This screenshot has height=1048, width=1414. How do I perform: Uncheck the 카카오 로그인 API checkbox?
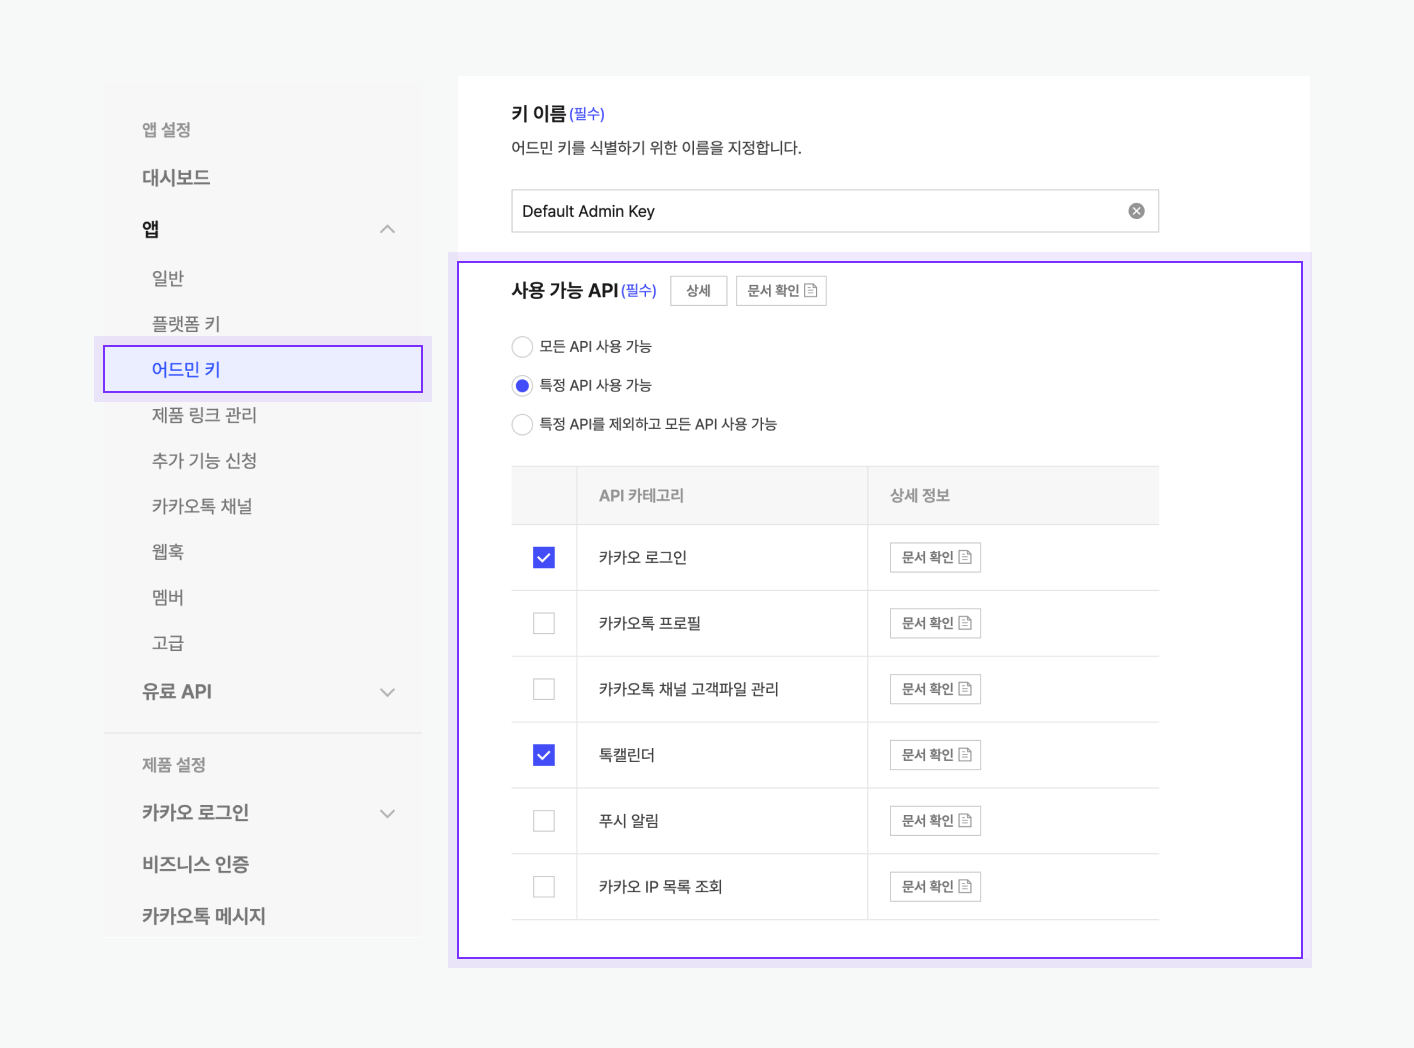[x=543, y=557]
